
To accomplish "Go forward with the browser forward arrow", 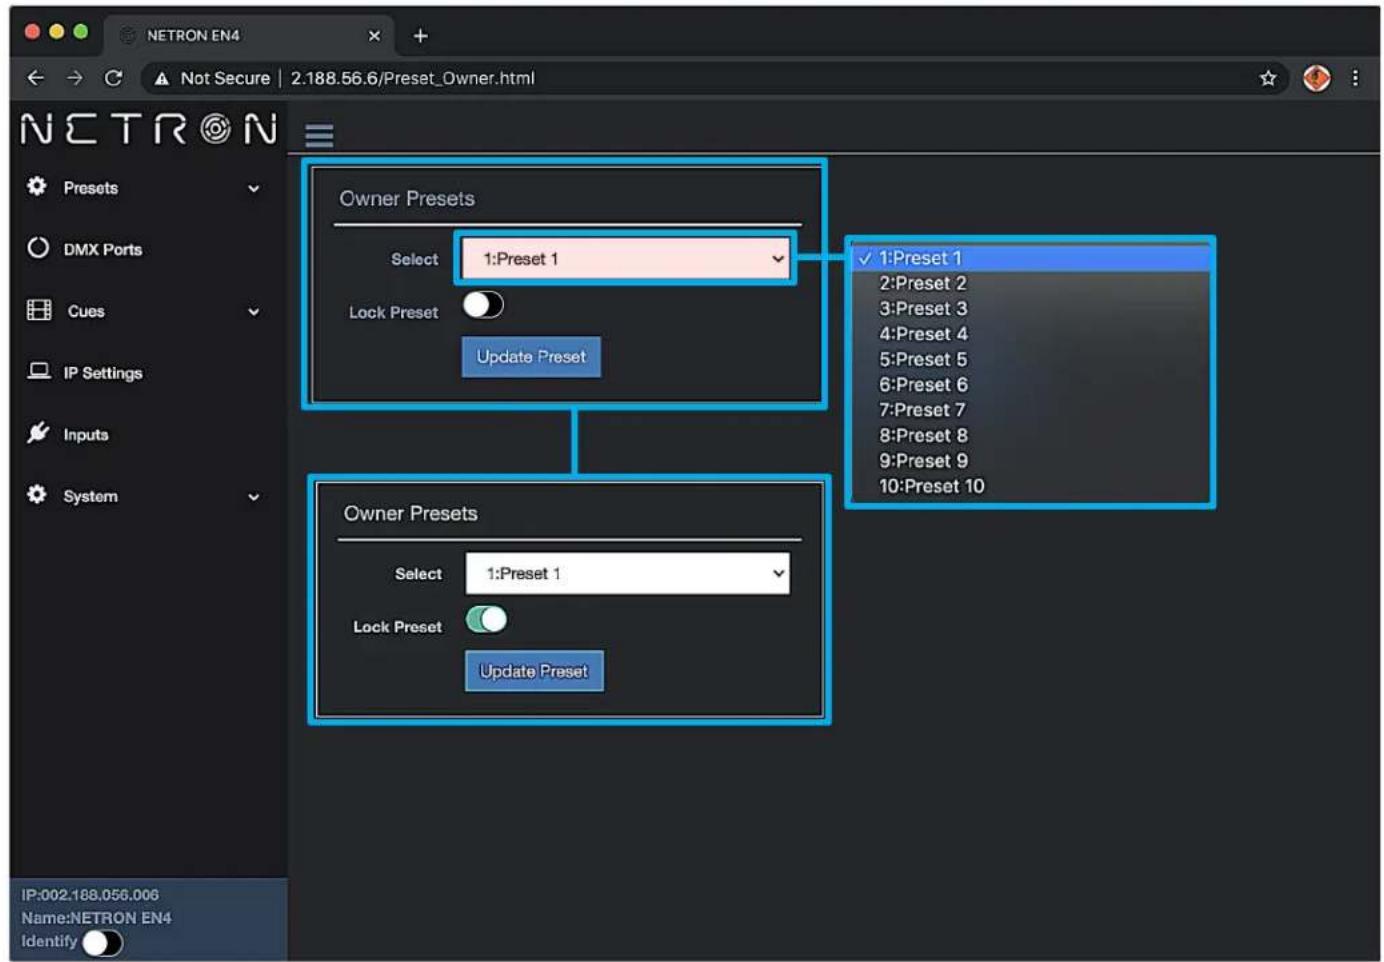I will tap(75, 78).
